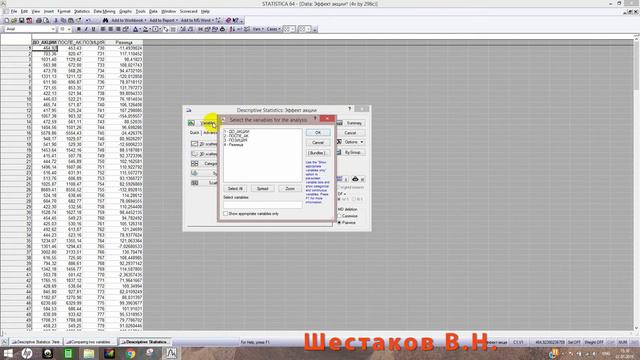Click the help question mark in Descriptive Statistics title

(349, 109)
